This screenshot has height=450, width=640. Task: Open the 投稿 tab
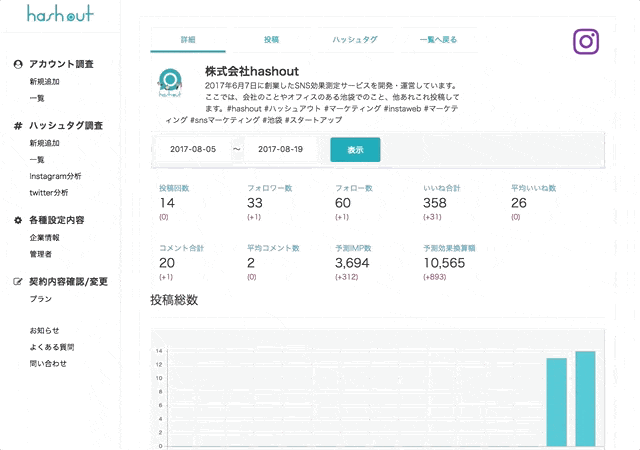coord(271,40)
